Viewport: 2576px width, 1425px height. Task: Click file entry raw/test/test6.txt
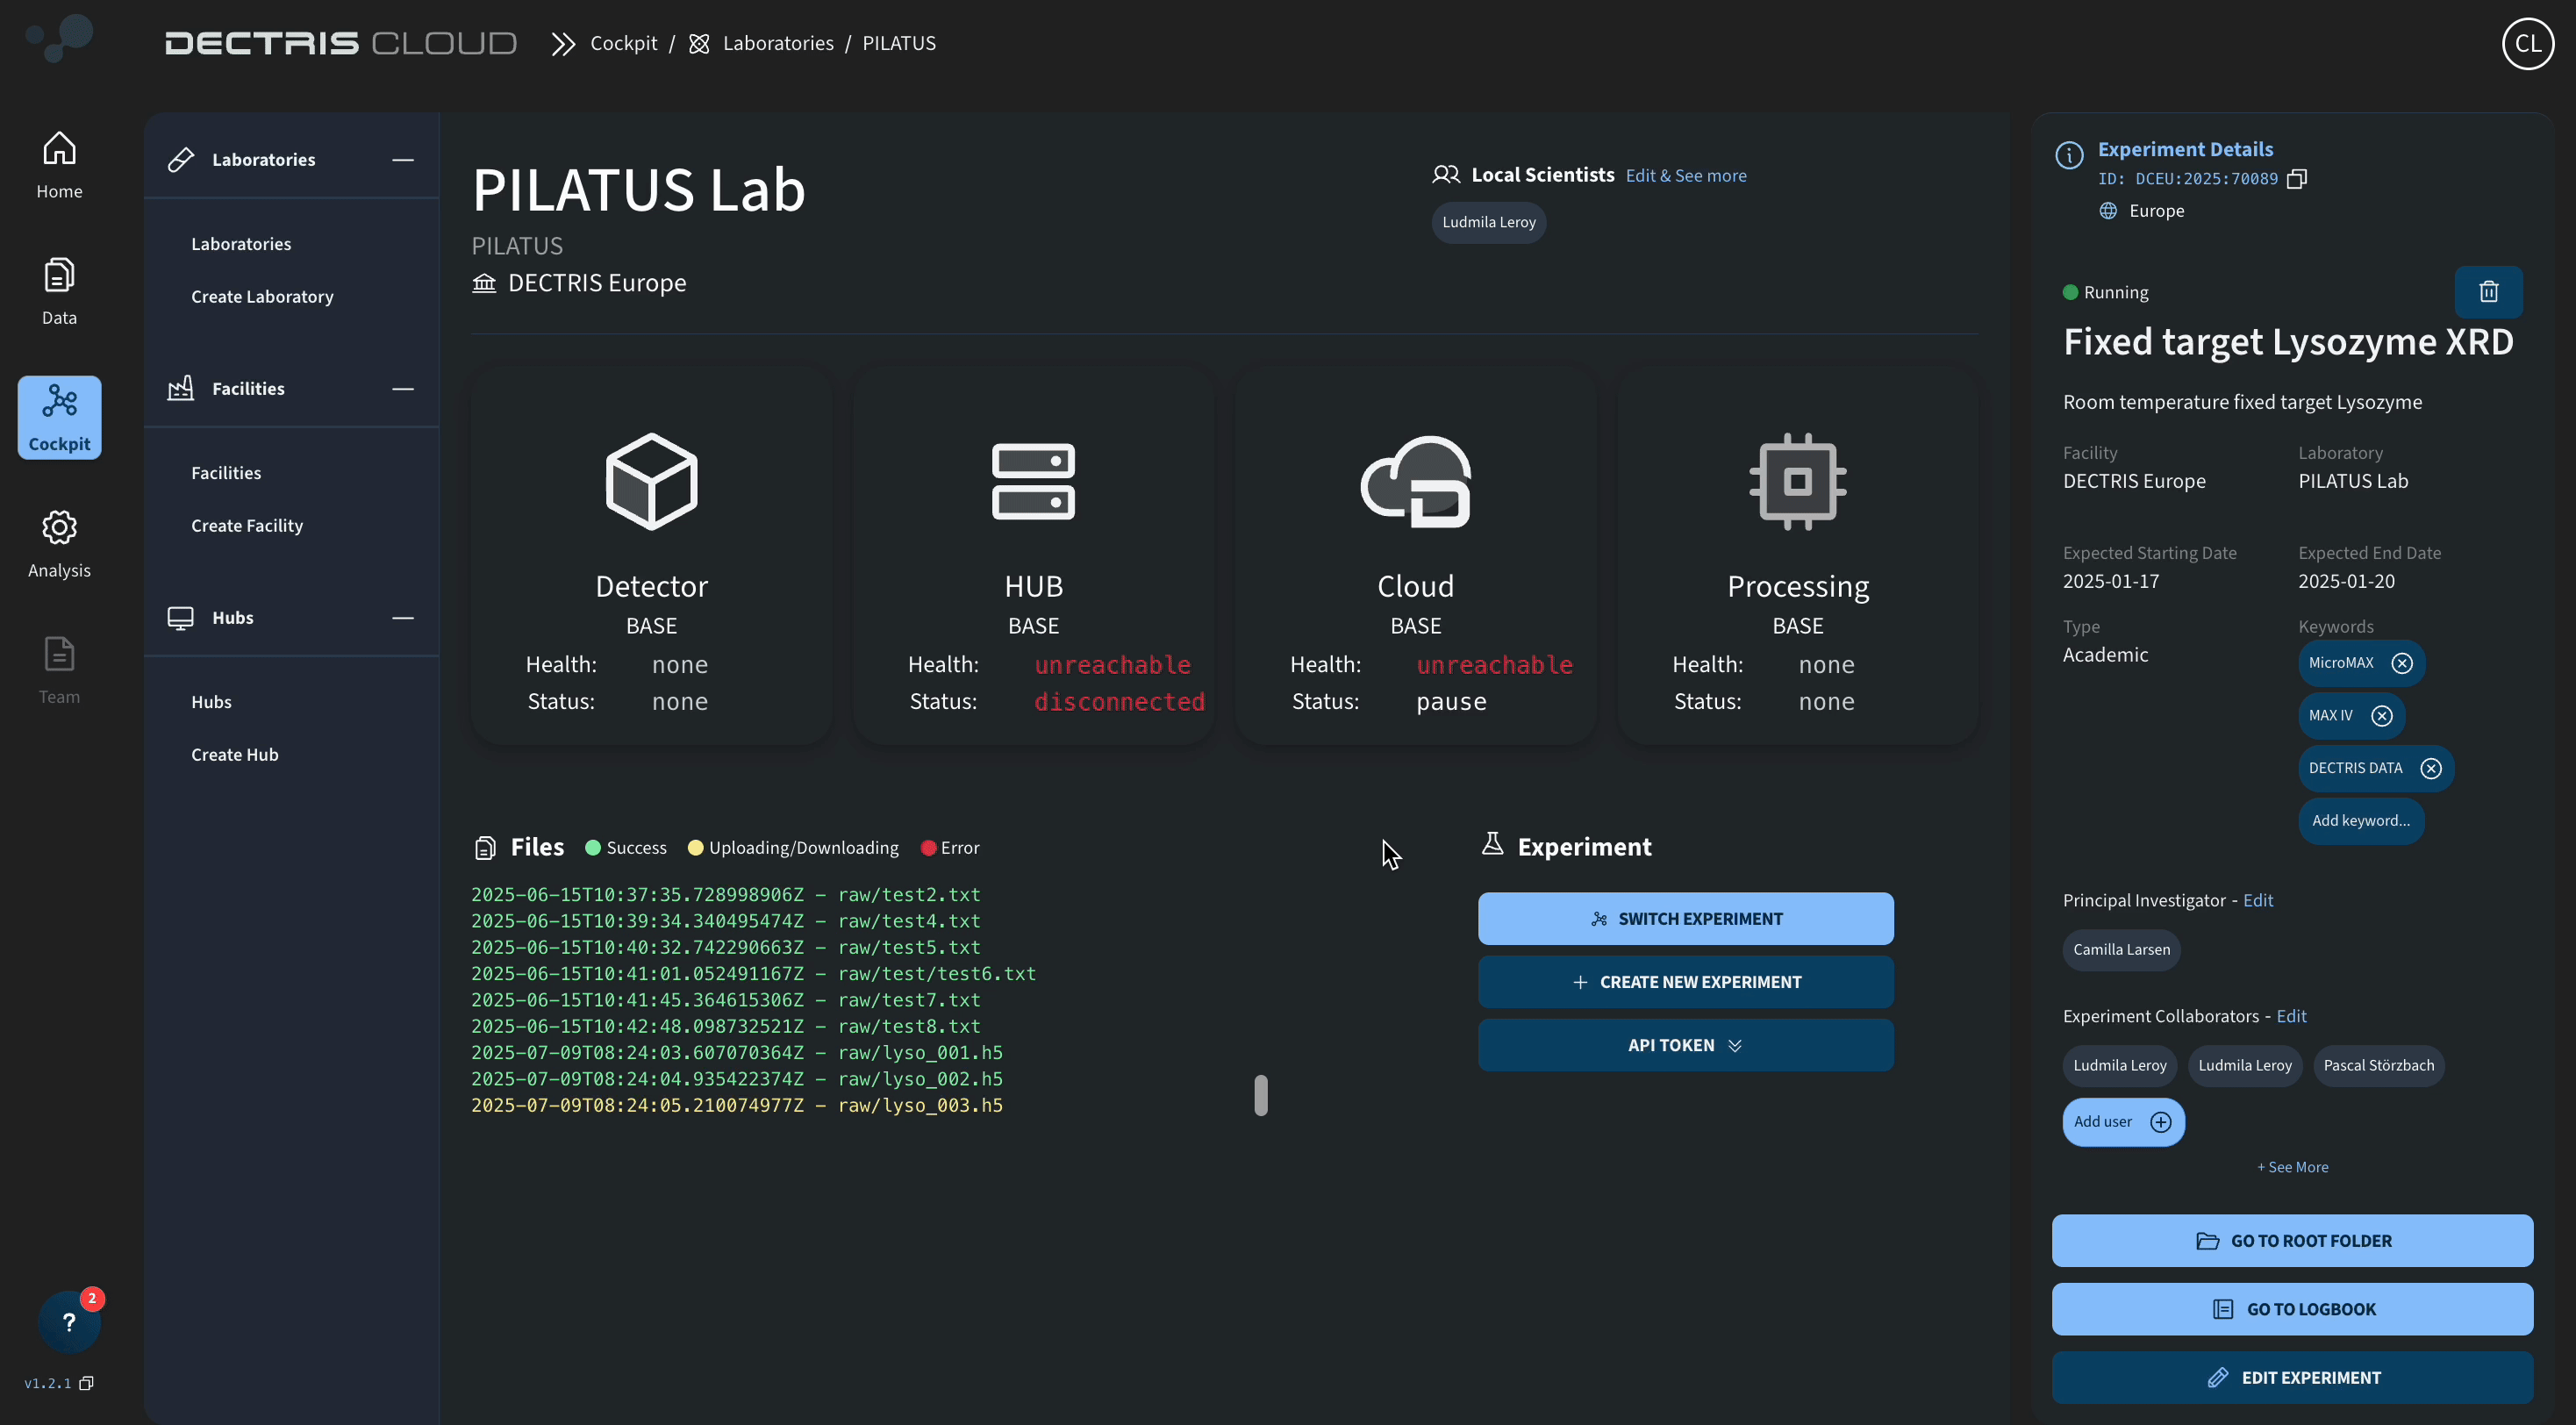(x=753, y=973)
